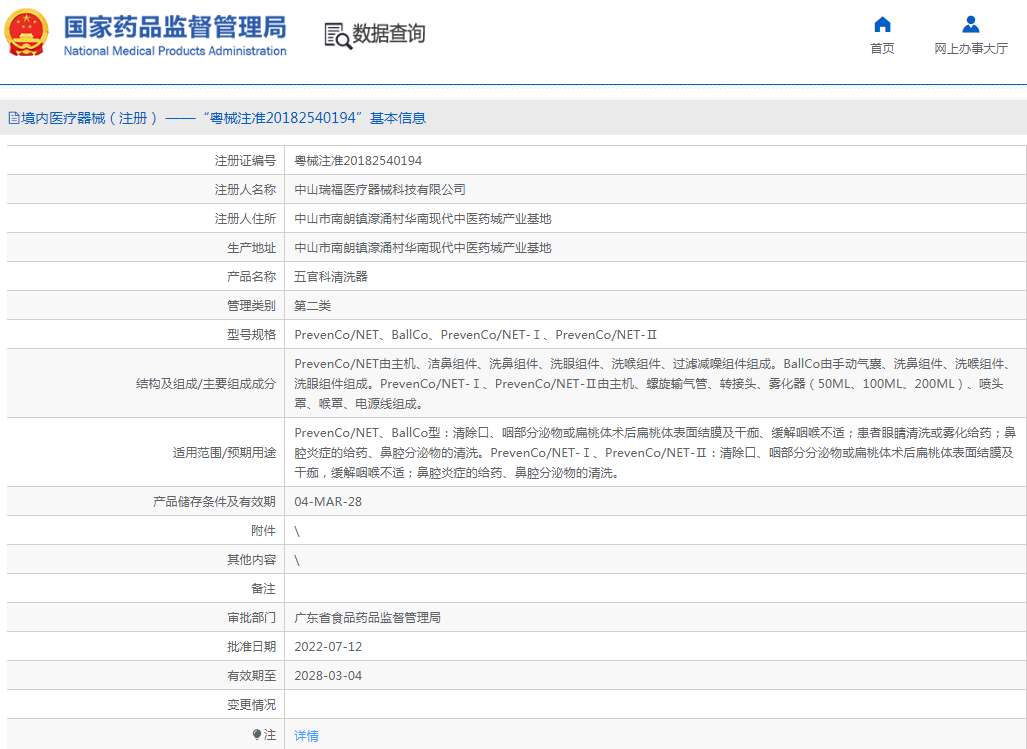
Task: Click the 备注 row label
Action: pos(263,589)
